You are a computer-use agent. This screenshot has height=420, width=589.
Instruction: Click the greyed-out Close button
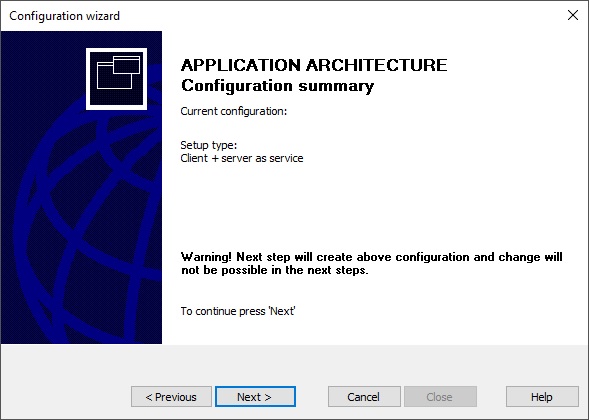(440, 397)
